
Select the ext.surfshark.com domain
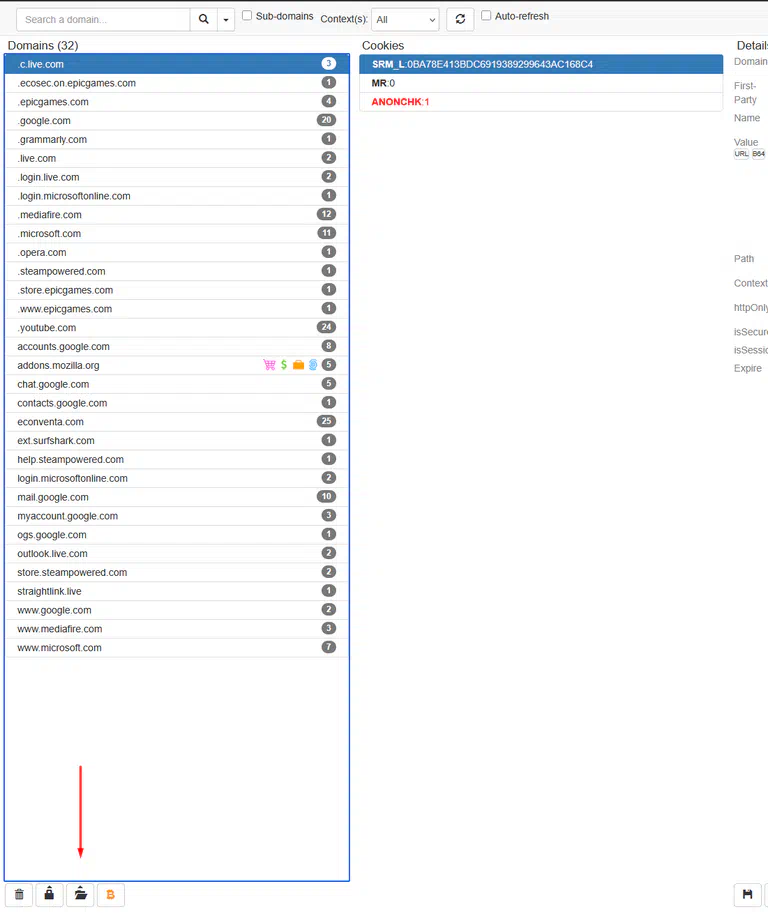[x=177, y=441]
